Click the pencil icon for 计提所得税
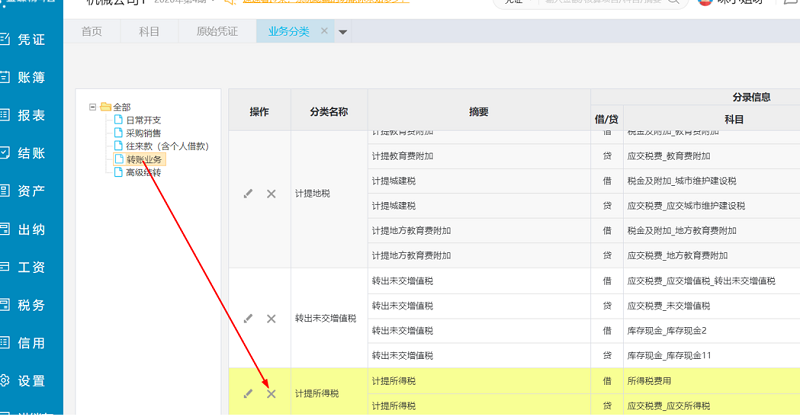Image resolution: width=800 pixels, height=420 pixels. tap(248, 393)
